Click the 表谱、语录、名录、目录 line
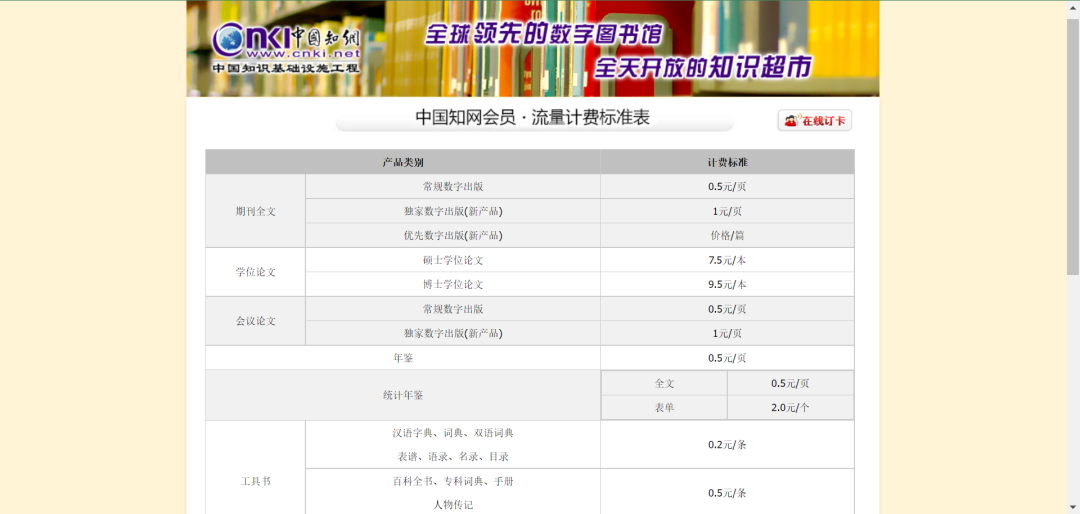 coord(453,457)
